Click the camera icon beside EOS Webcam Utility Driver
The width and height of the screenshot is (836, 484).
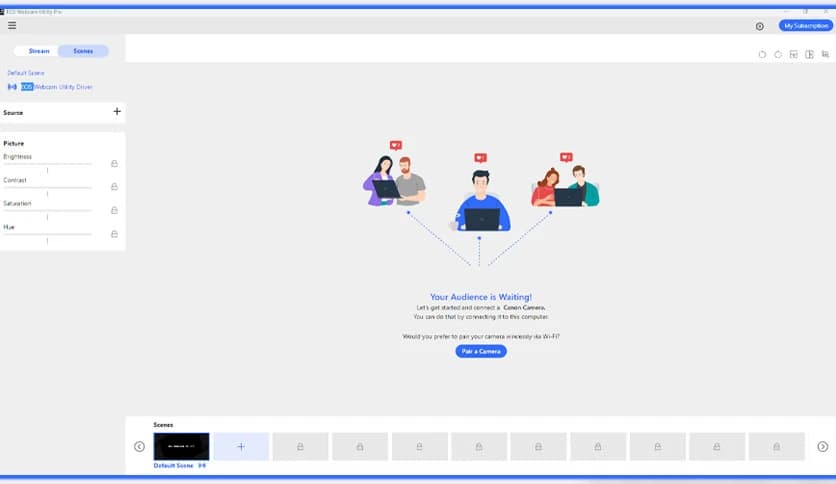[12, 87]
